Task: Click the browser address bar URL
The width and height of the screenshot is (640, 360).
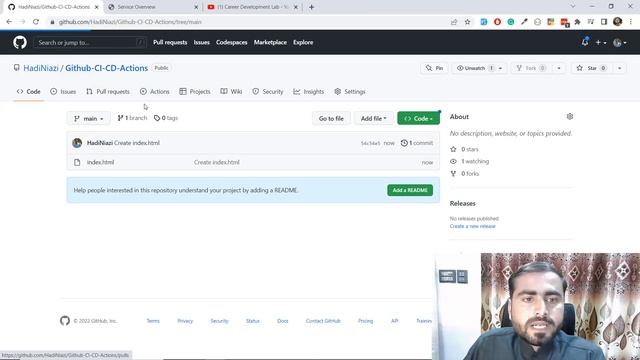Action: pos(130,22)
